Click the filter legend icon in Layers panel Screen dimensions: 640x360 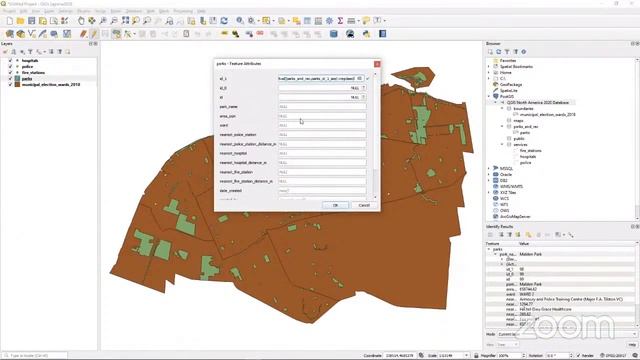point(30,52)
